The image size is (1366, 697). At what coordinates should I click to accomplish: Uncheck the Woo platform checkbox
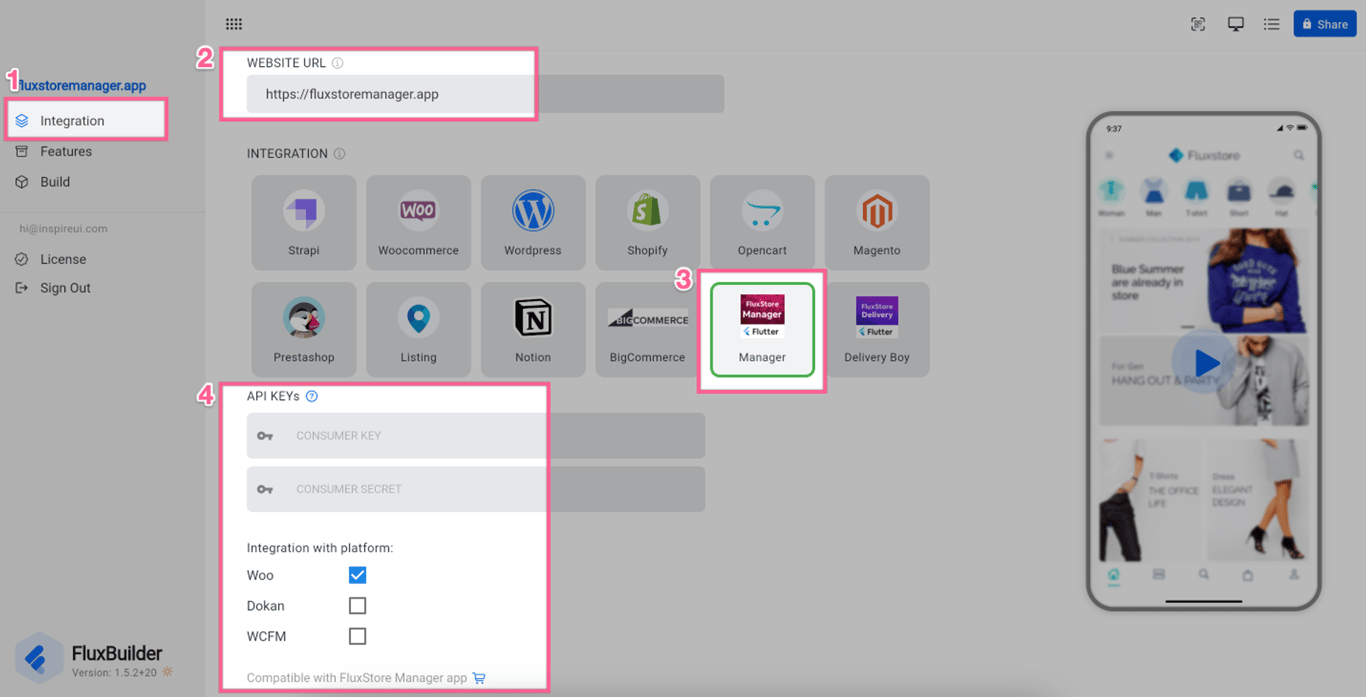357,575
